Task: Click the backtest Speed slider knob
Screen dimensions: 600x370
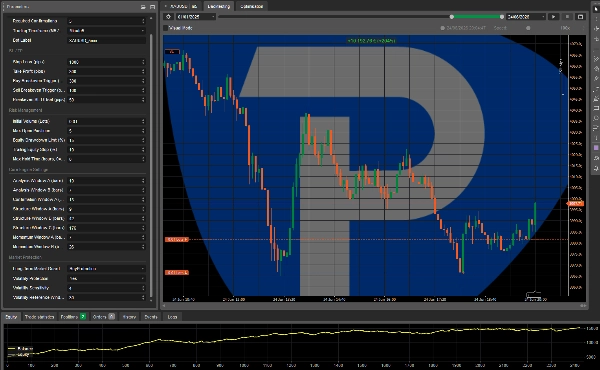Action: coord(528,28)
